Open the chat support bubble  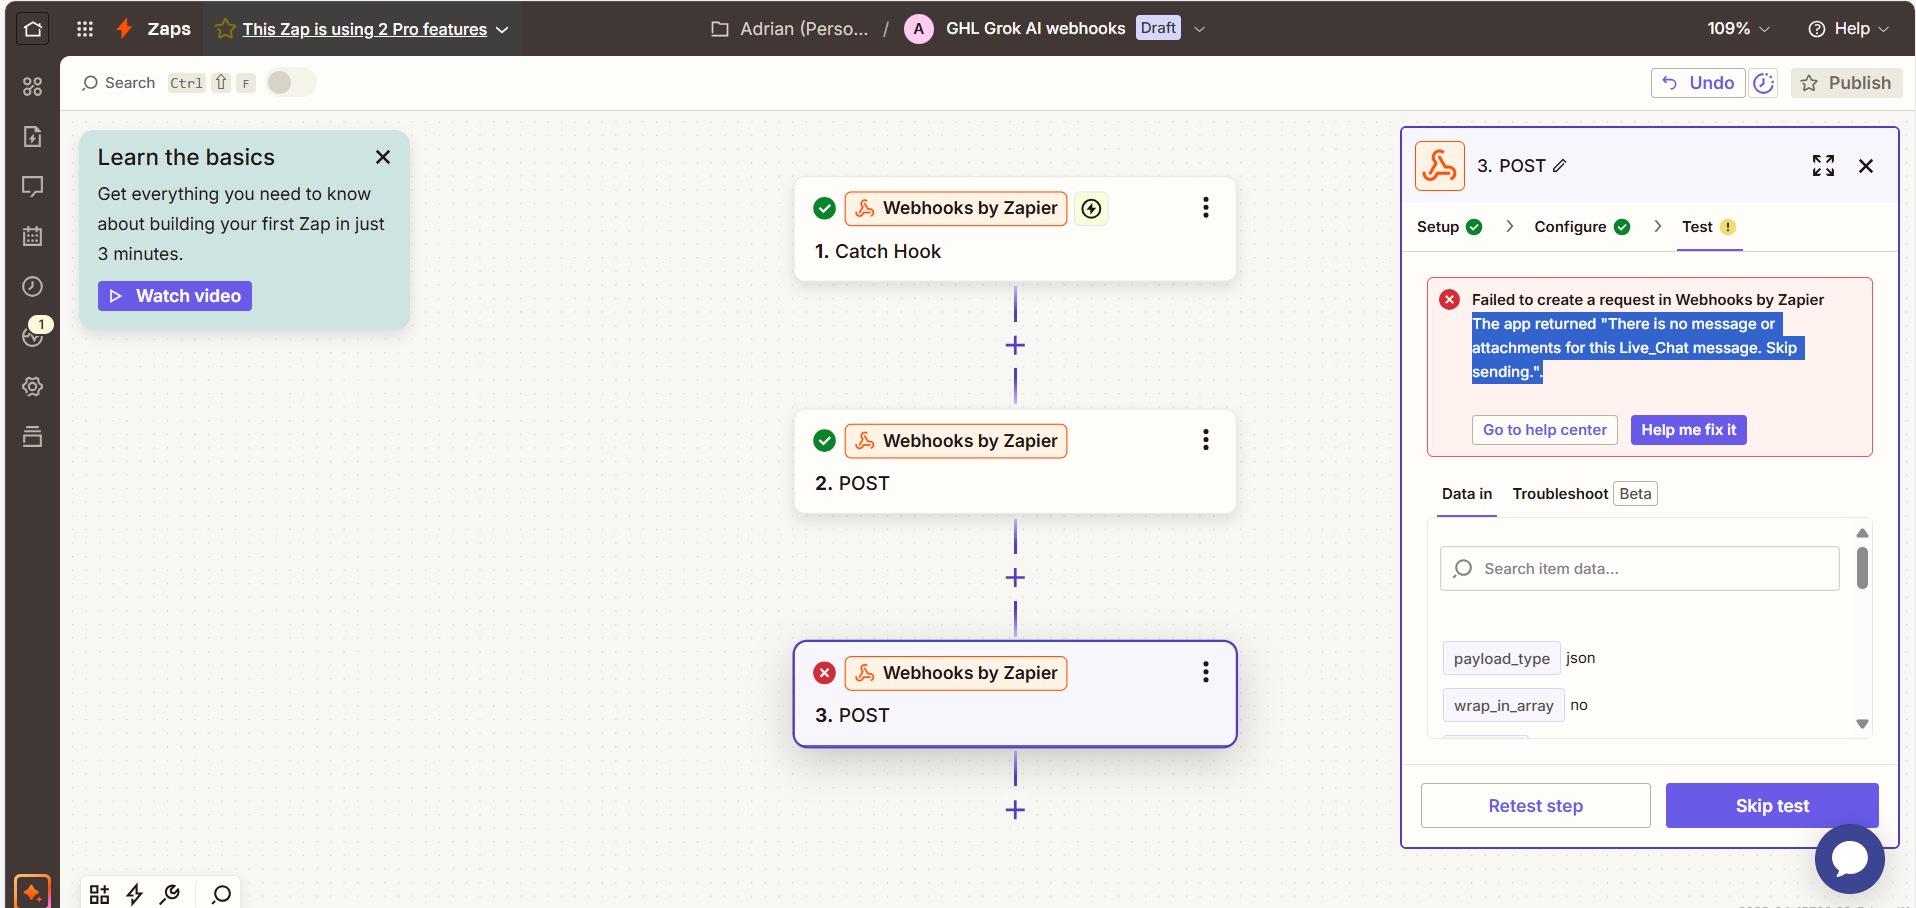(x=1849, y=859)
